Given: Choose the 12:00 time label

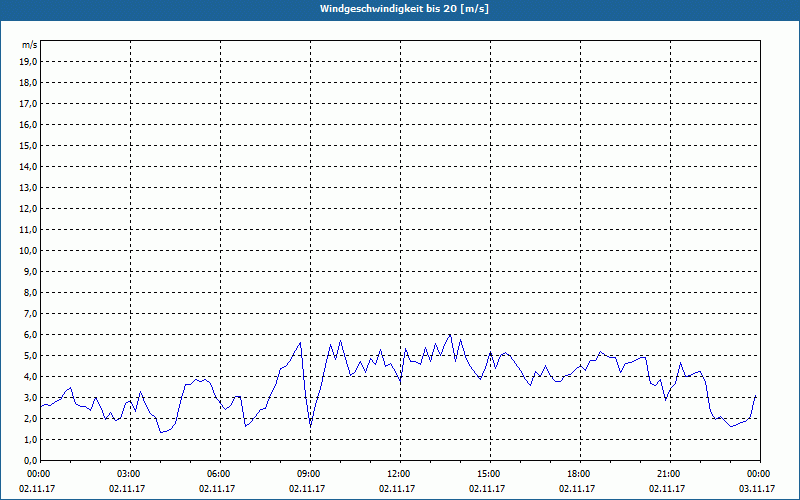Looking at the screenshot, I should (399, 474).
